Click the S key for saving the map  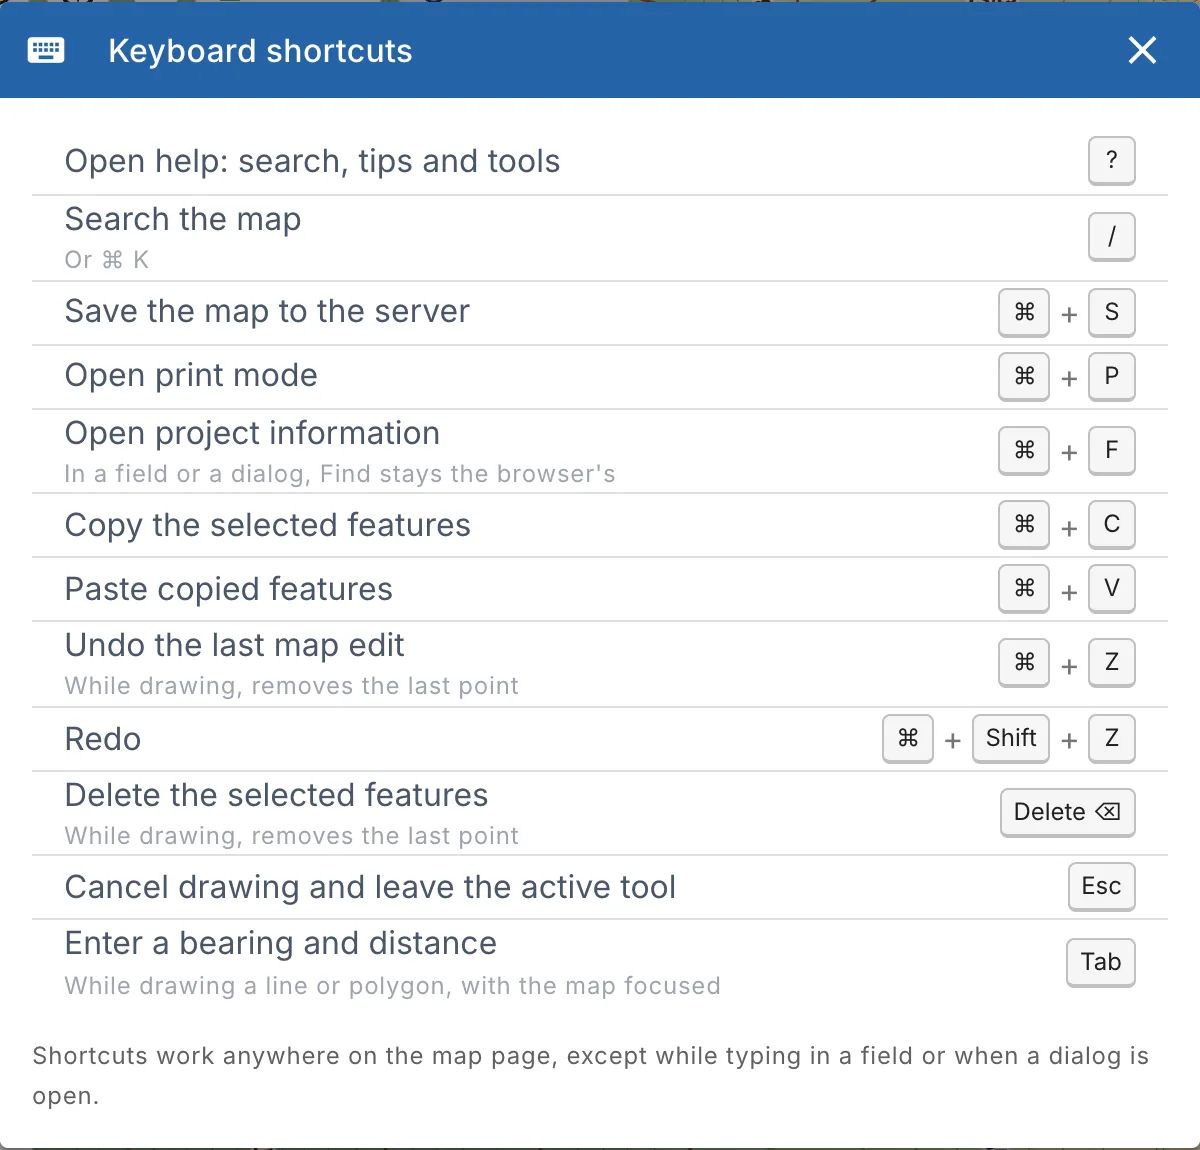point(1112,312)
